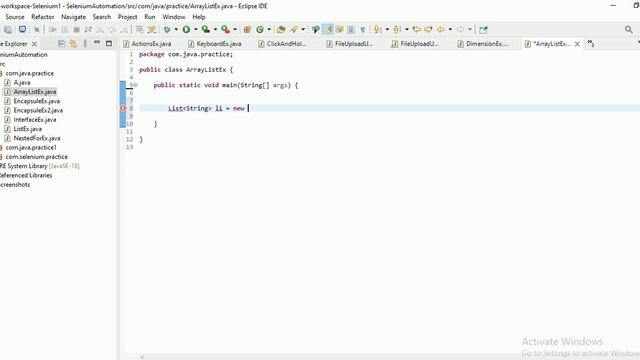The width and height of the screenshot is (640, 360).
Task: Click the Drop To Frame icon
Action: coord(139,29)
